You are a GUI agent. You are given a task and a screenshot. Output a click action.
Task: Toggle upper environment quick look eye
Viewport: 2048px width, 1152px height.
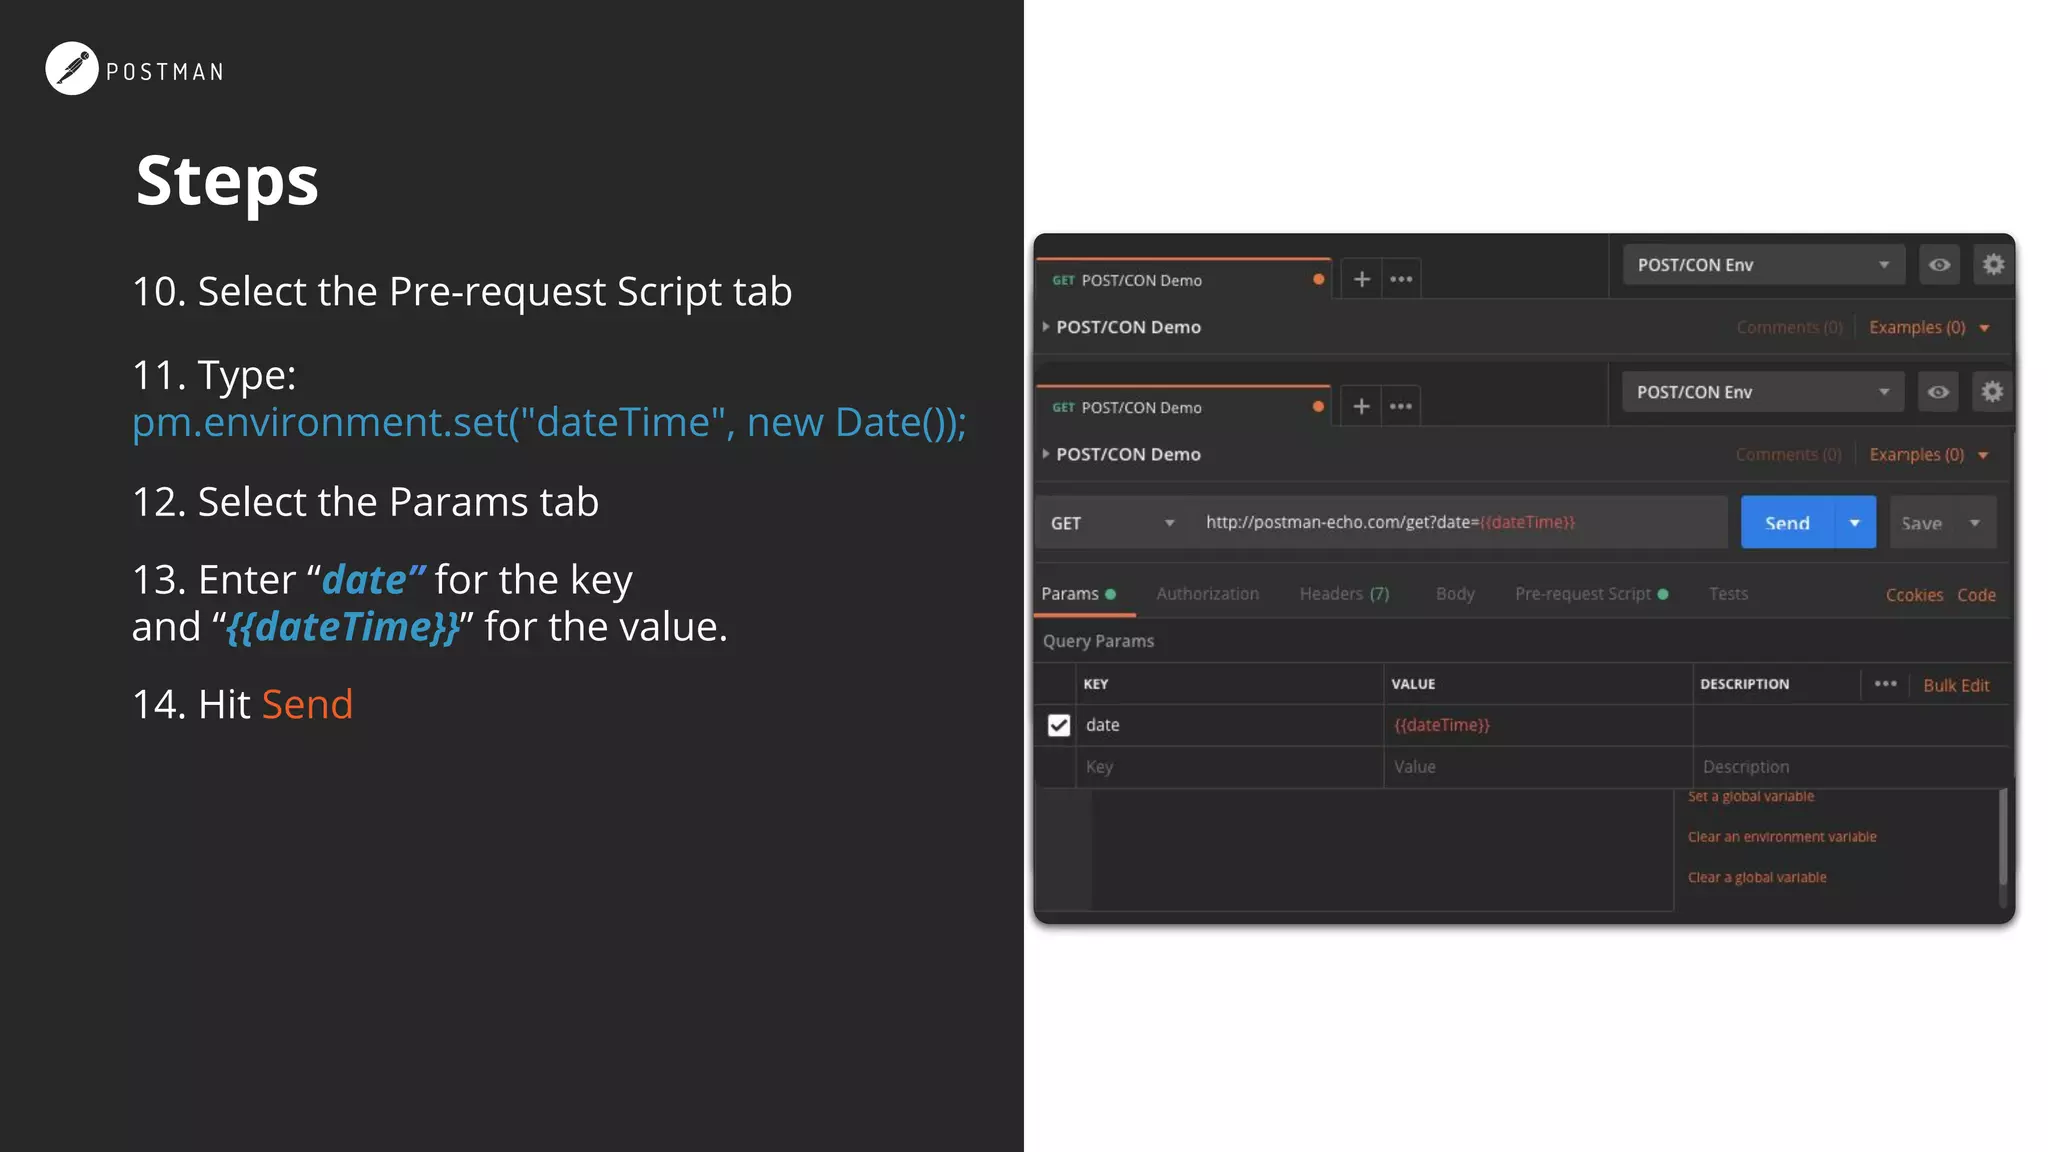click(x=1939, y=265)
